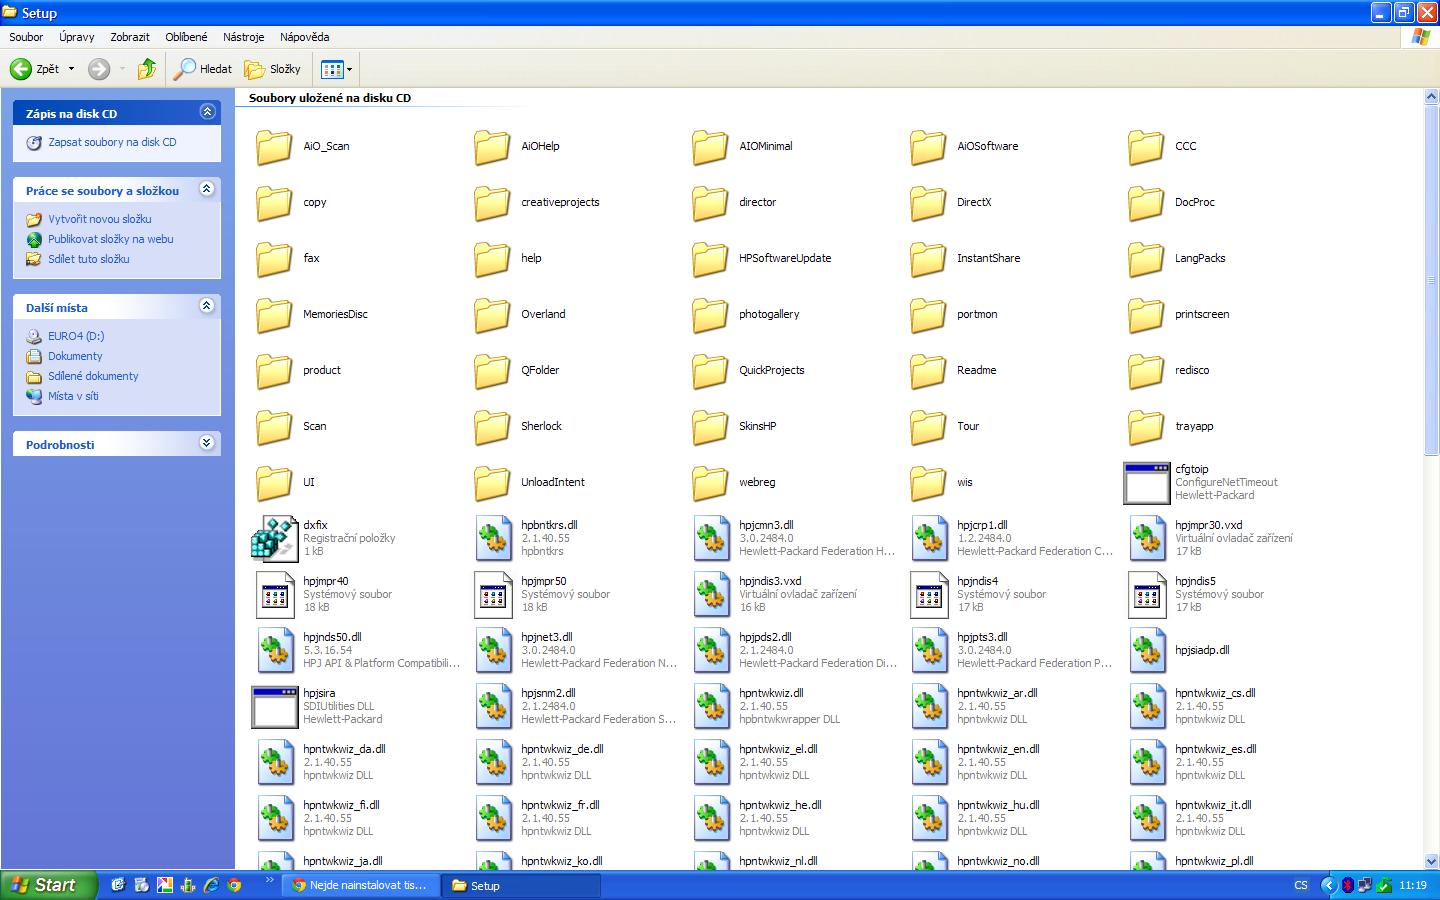
Task: Select the DirectX folder icon
Action: (928, 203)
